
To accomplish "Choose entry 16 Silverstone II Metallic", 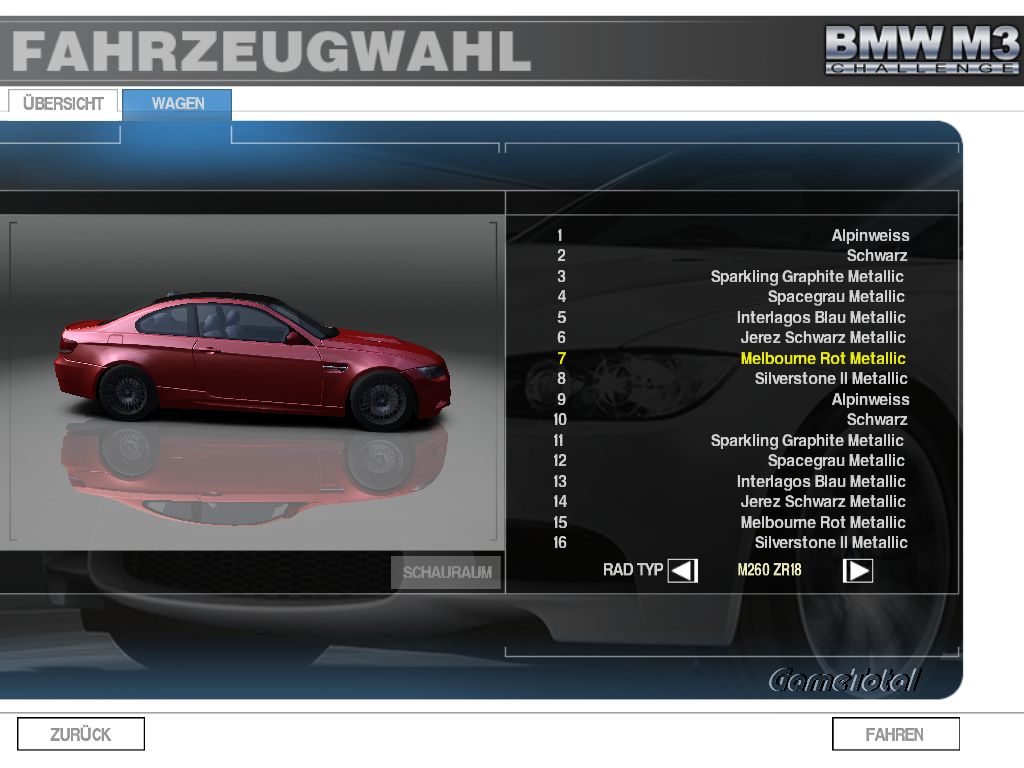I will (x=731, y=543).
